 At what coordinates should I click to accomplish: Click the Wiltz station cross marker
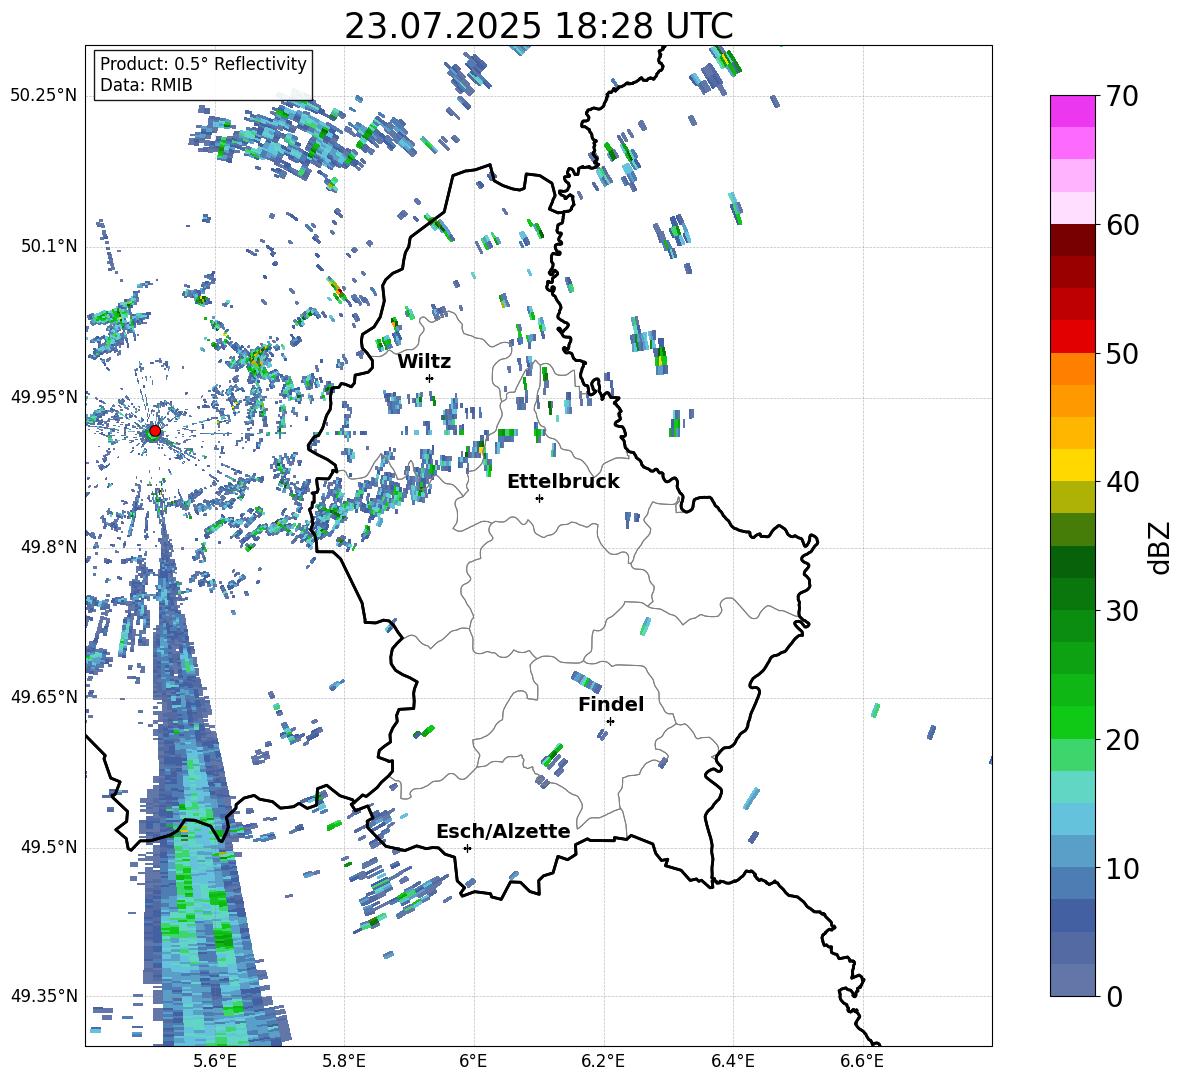pyautogui.click(x=430, y=378)
